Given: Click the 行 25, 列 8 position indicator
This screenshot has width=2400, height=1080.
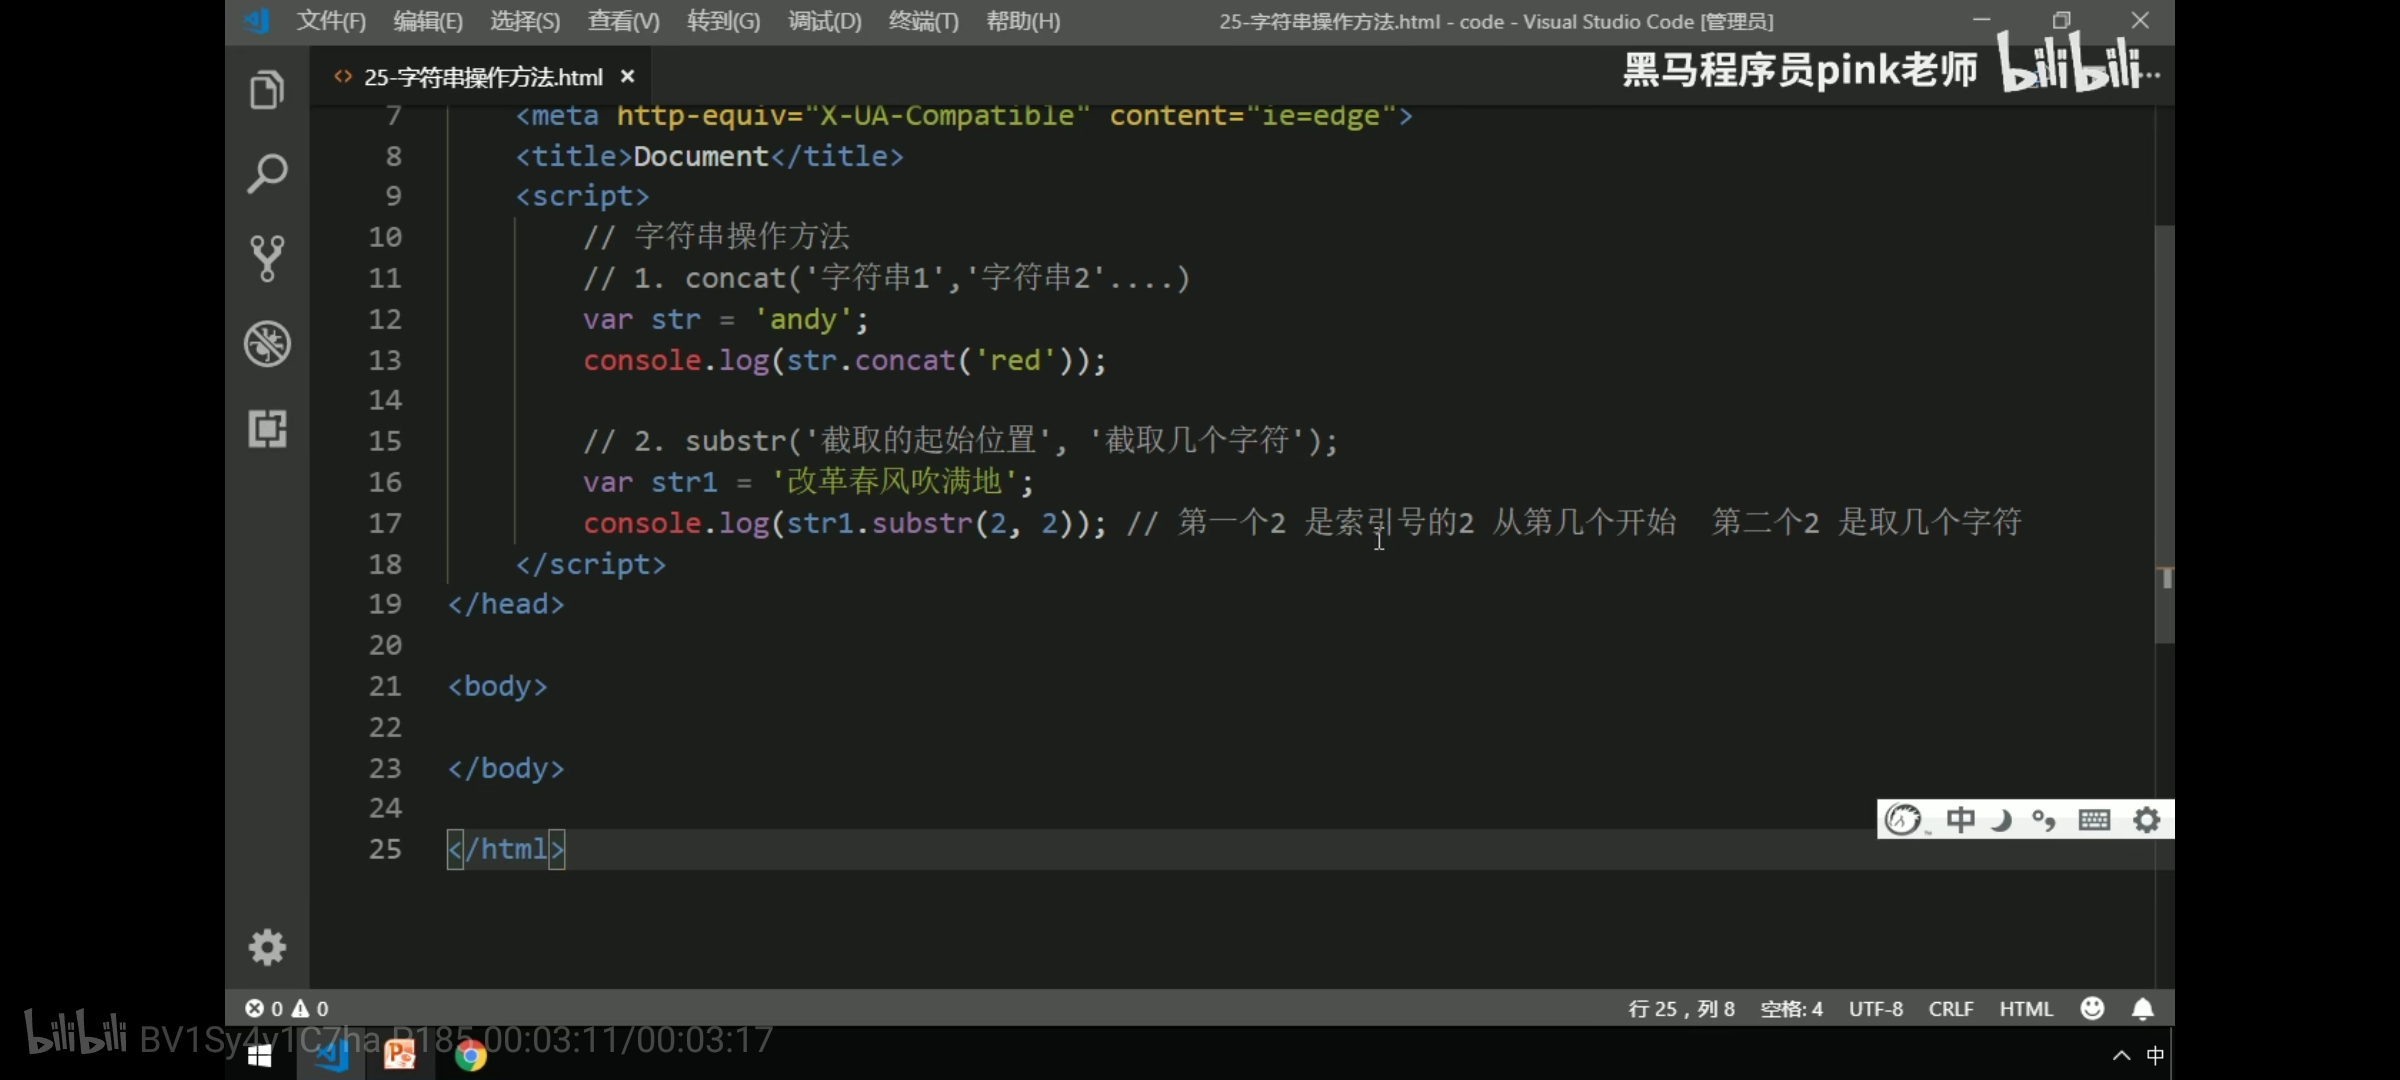Looking at the screenshot, I should tap(1681, 1008).
